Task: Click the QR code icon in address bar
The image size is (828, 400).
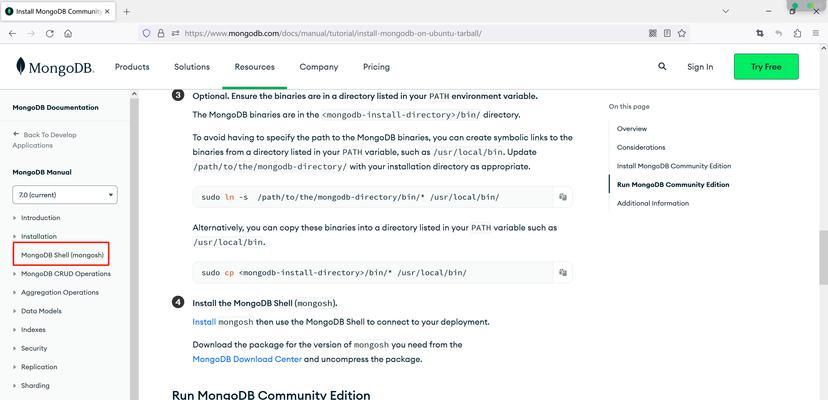Action: (x=653, y=33)
